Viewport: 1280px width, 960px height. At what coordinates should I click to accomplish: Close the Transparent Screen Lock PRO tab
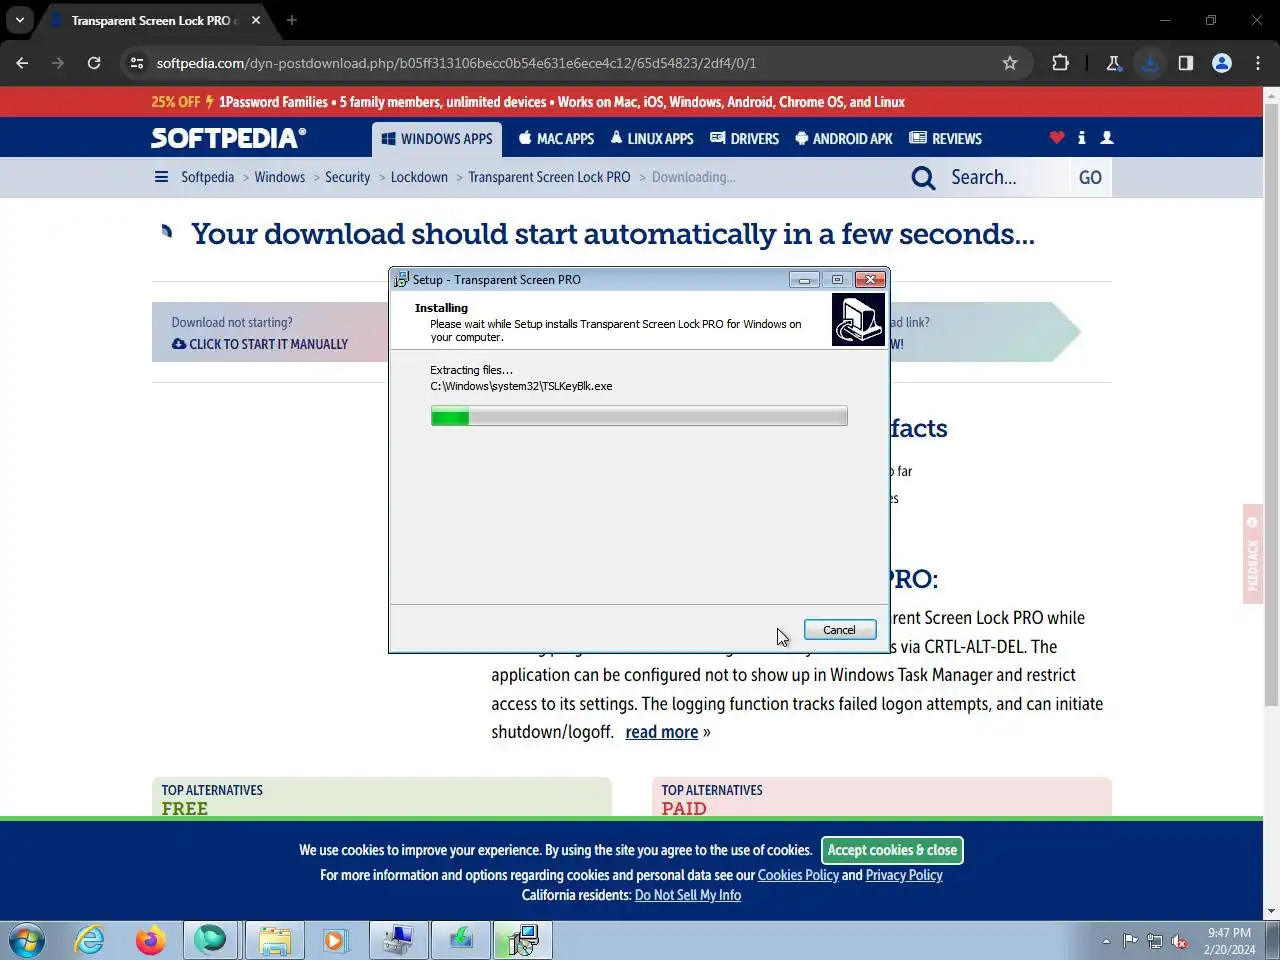256,20
